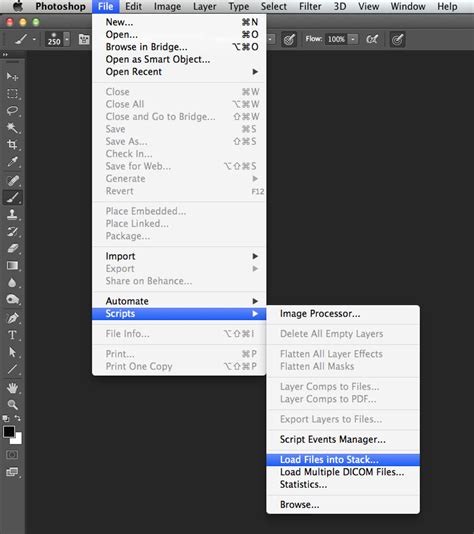
Task: Expand the toolbox double arrow
Action: pos(5,54)
